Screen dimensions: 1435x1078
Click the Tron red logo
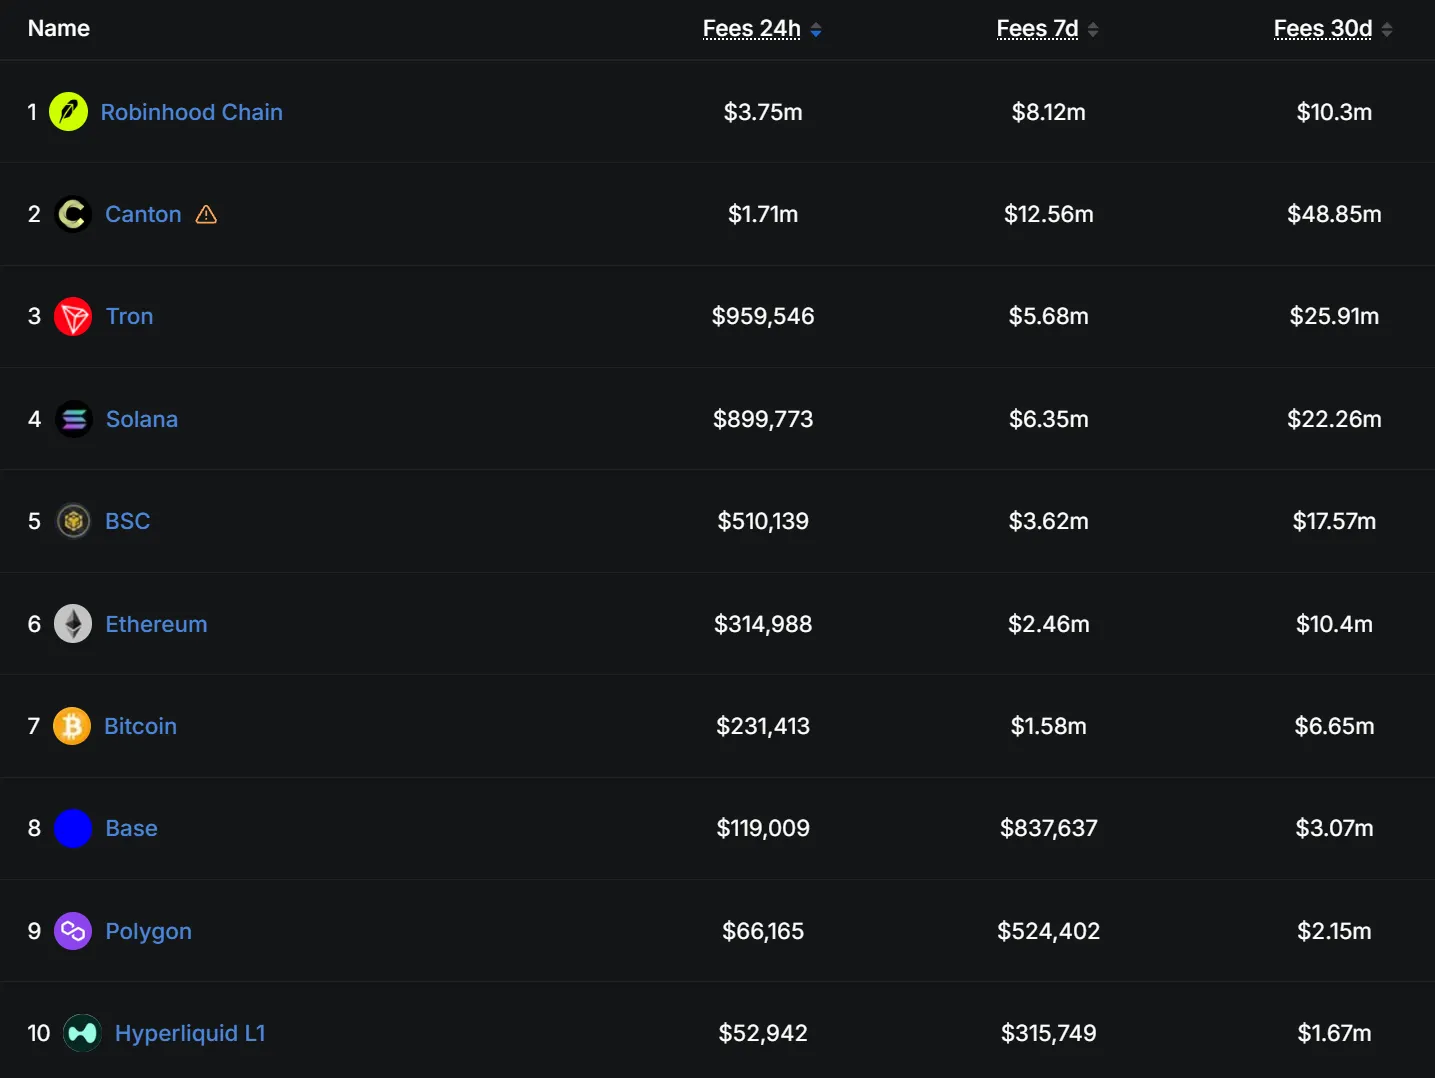click(73, 317)
